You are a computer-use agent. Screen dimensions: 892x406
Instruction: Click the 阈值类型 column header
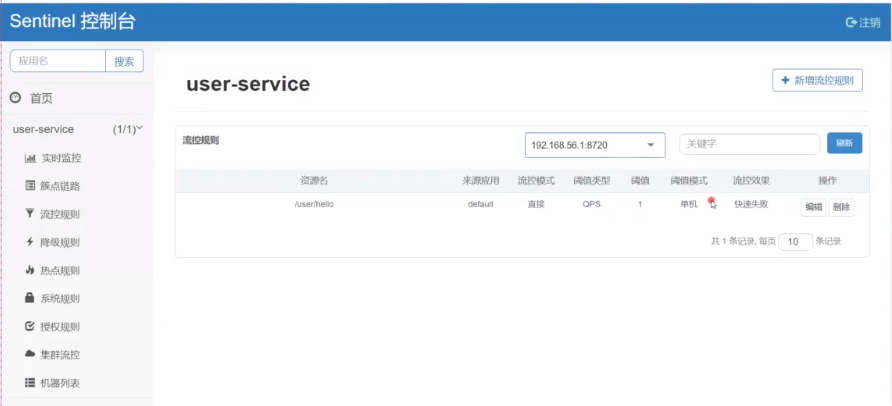tap(592, 181)
